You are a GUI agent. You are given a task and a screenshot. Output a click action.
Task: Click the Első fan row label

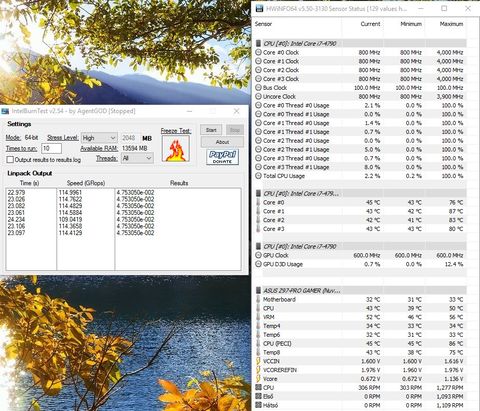268,396
